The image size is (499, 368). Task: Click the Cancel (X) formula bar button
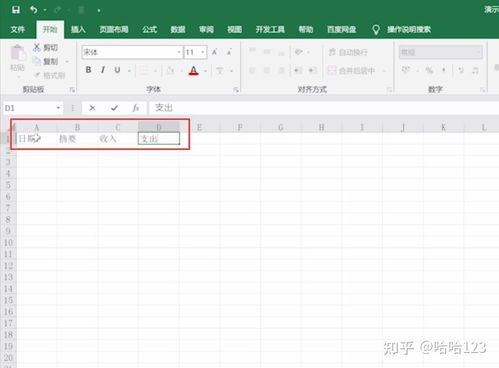coord(92,108)
